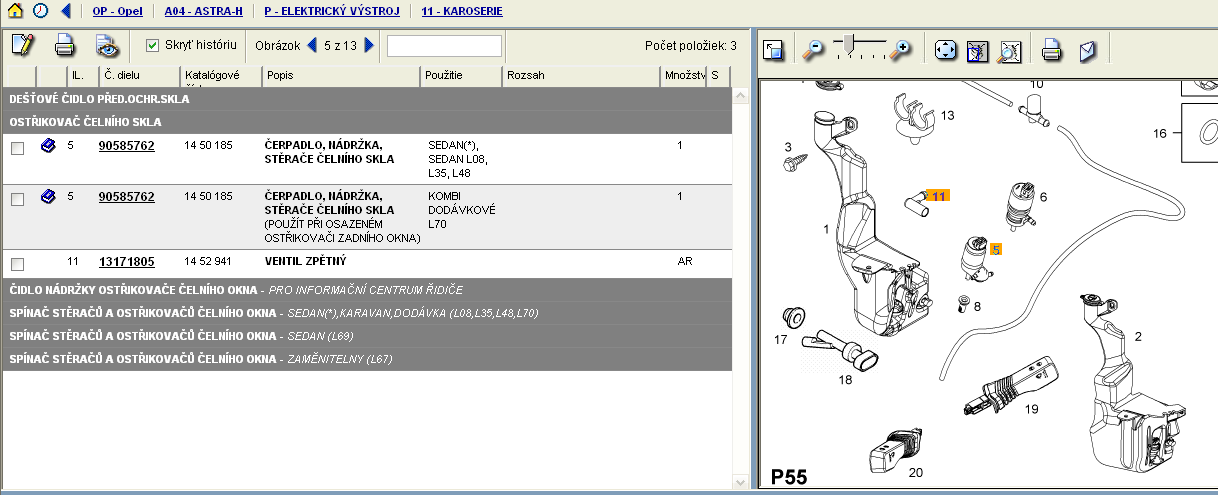Expand DEŠŤOVÉ ČIDLO PŘED.OCHR.SKLA section
The width and height of the screenshot is (1218, 495).
pyautogui.click(x=100, y=99)
